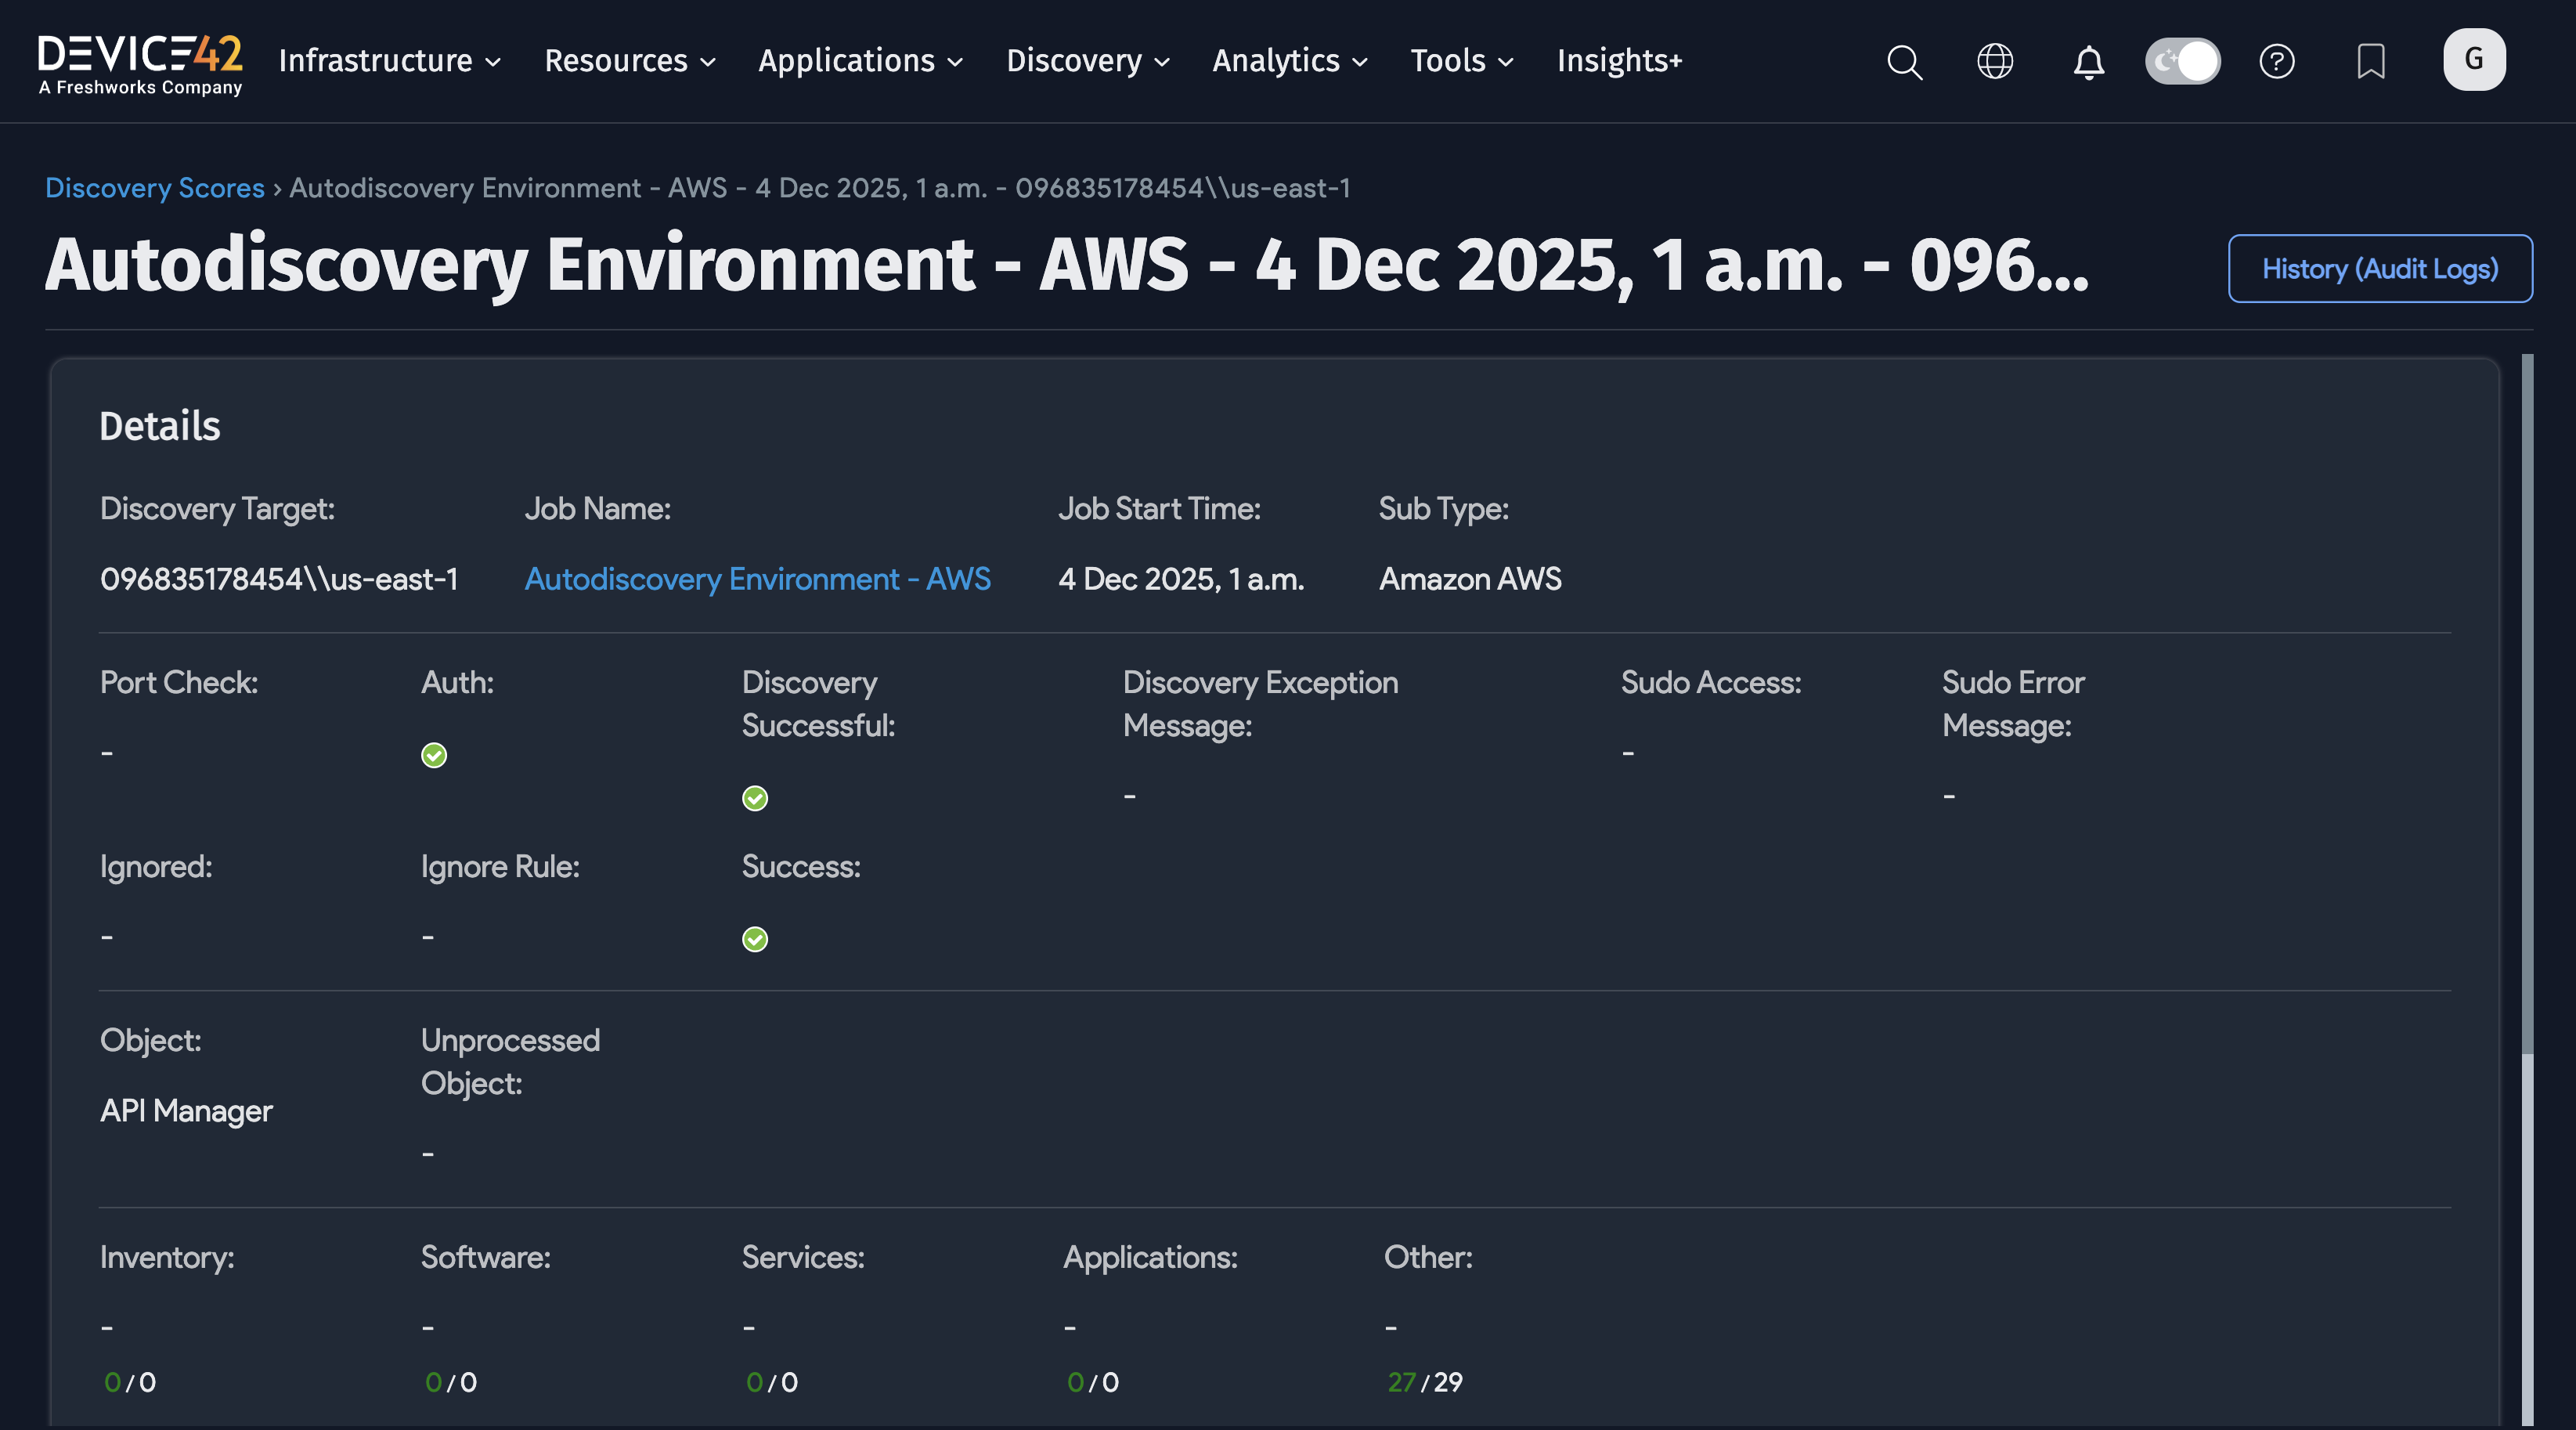Open the bookmark icon
2576x1430 pixels.
click(x=2371, y=62)
